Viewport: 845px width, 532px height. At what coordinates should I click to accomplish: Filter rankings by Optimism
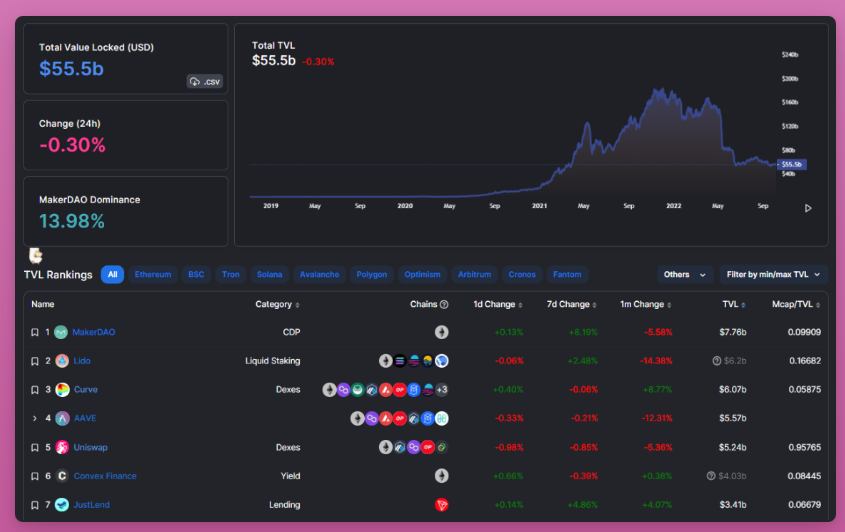[422, 274]
